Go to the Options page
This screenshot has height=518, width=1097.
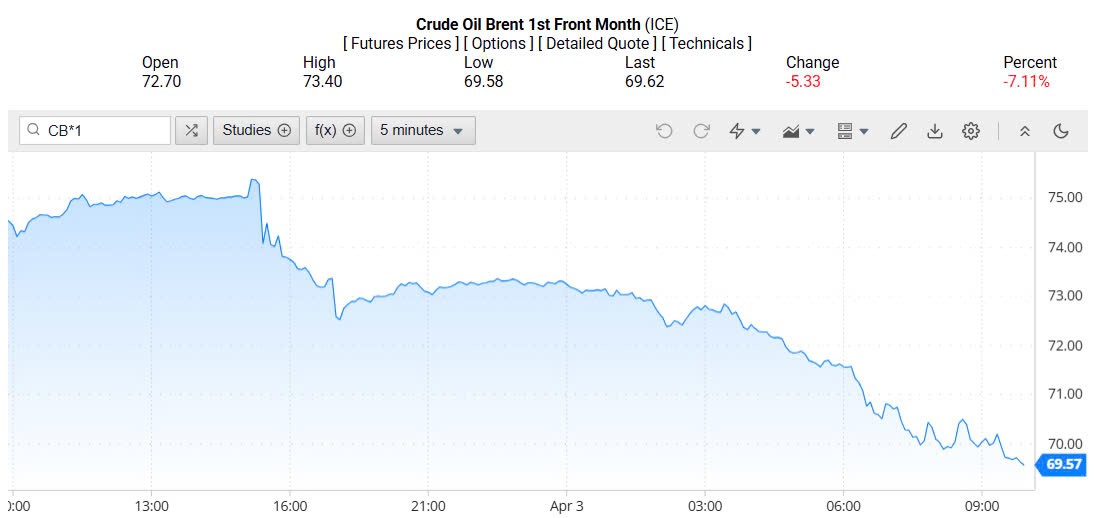click(498, 43)
